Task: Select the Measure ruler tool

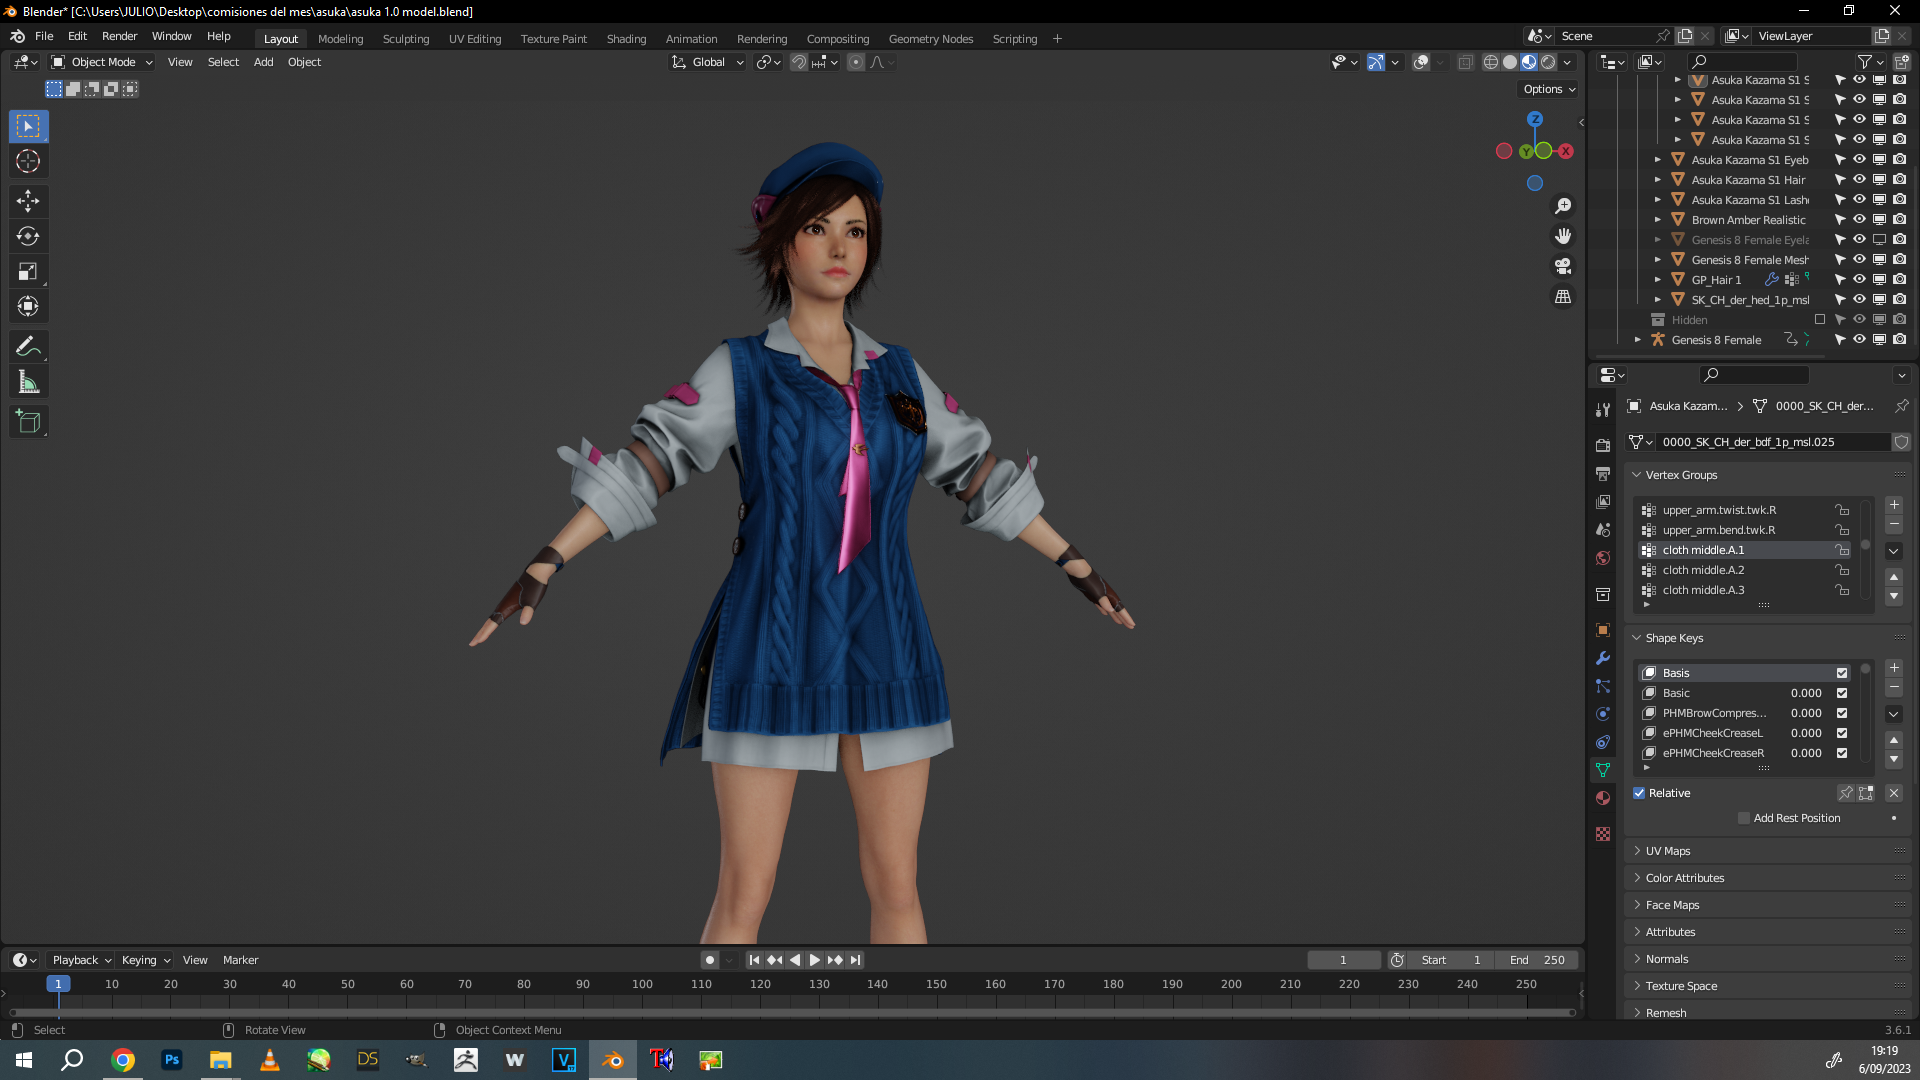Action: click(28, 382)
